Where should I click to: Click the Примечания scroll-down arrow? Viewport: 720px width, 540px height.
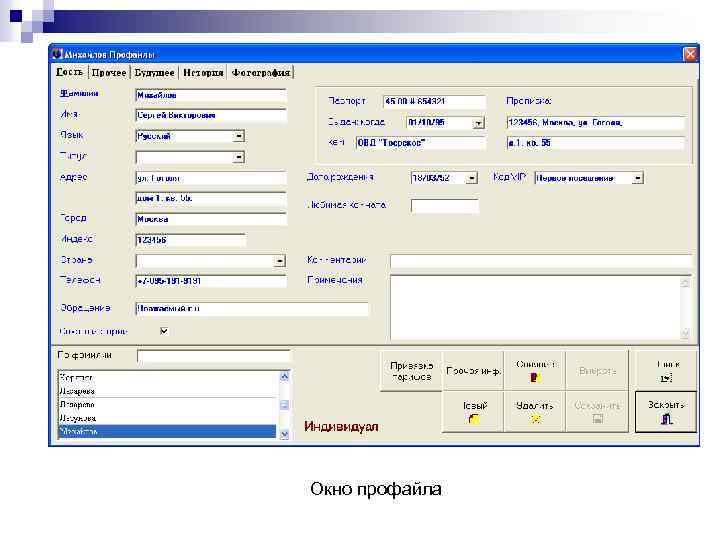coord(685,333)
